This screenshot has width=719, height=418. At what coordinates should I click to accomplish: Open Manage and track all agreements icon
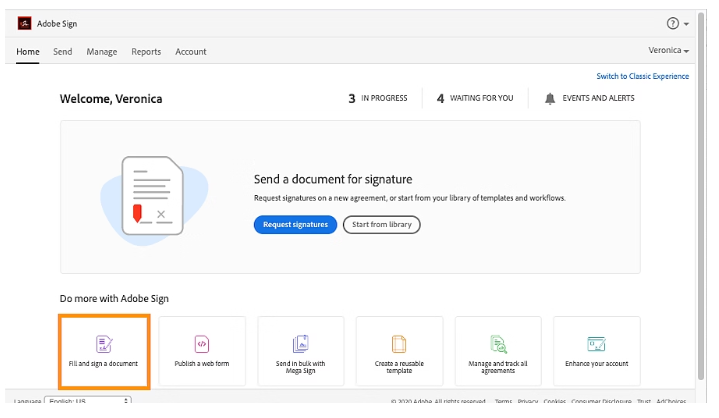[498, 343]
